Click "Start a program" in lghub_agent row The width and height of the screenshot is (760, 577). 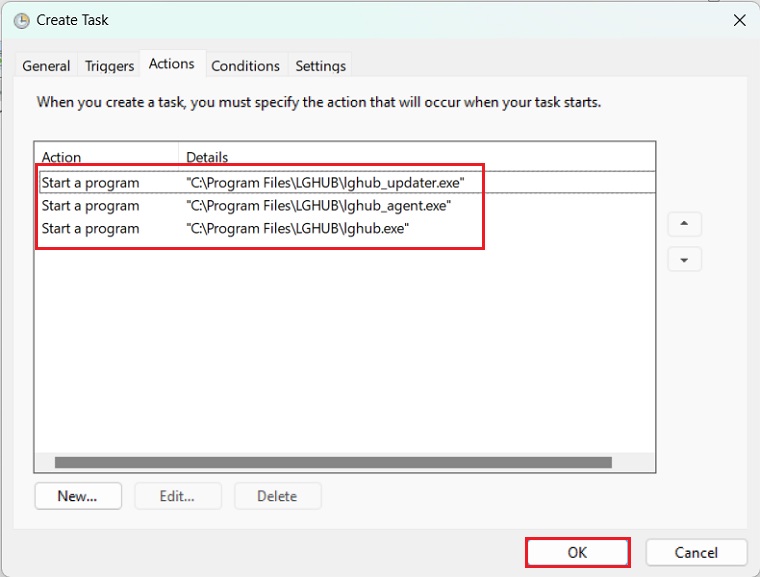[x=90, y=206]
